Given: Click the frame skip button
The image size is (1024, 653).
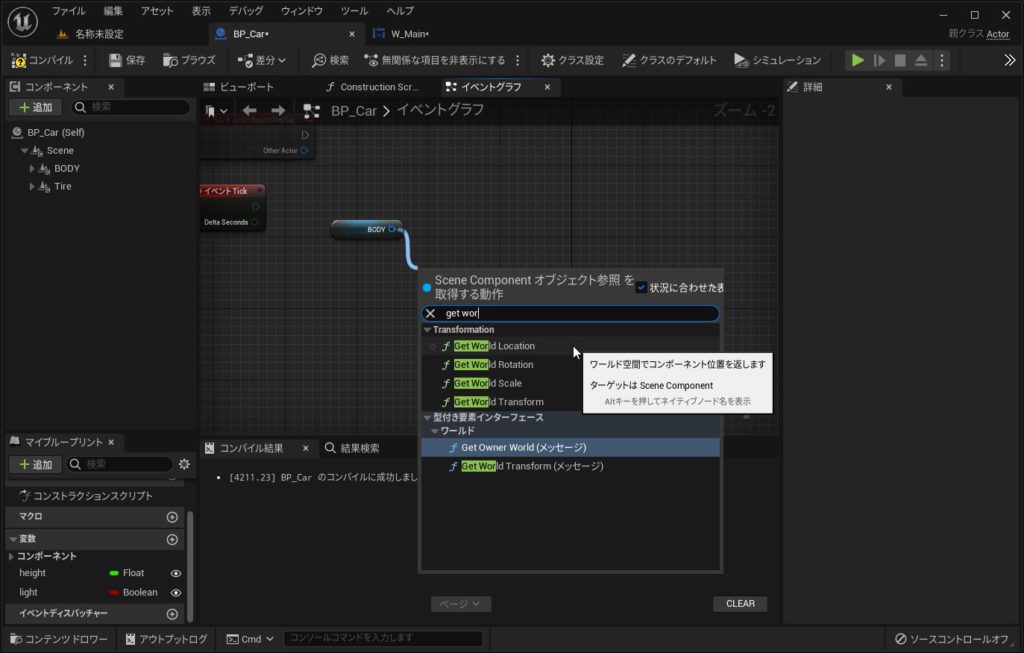Looking at the screenshot, I should click(x=879, y=60).
